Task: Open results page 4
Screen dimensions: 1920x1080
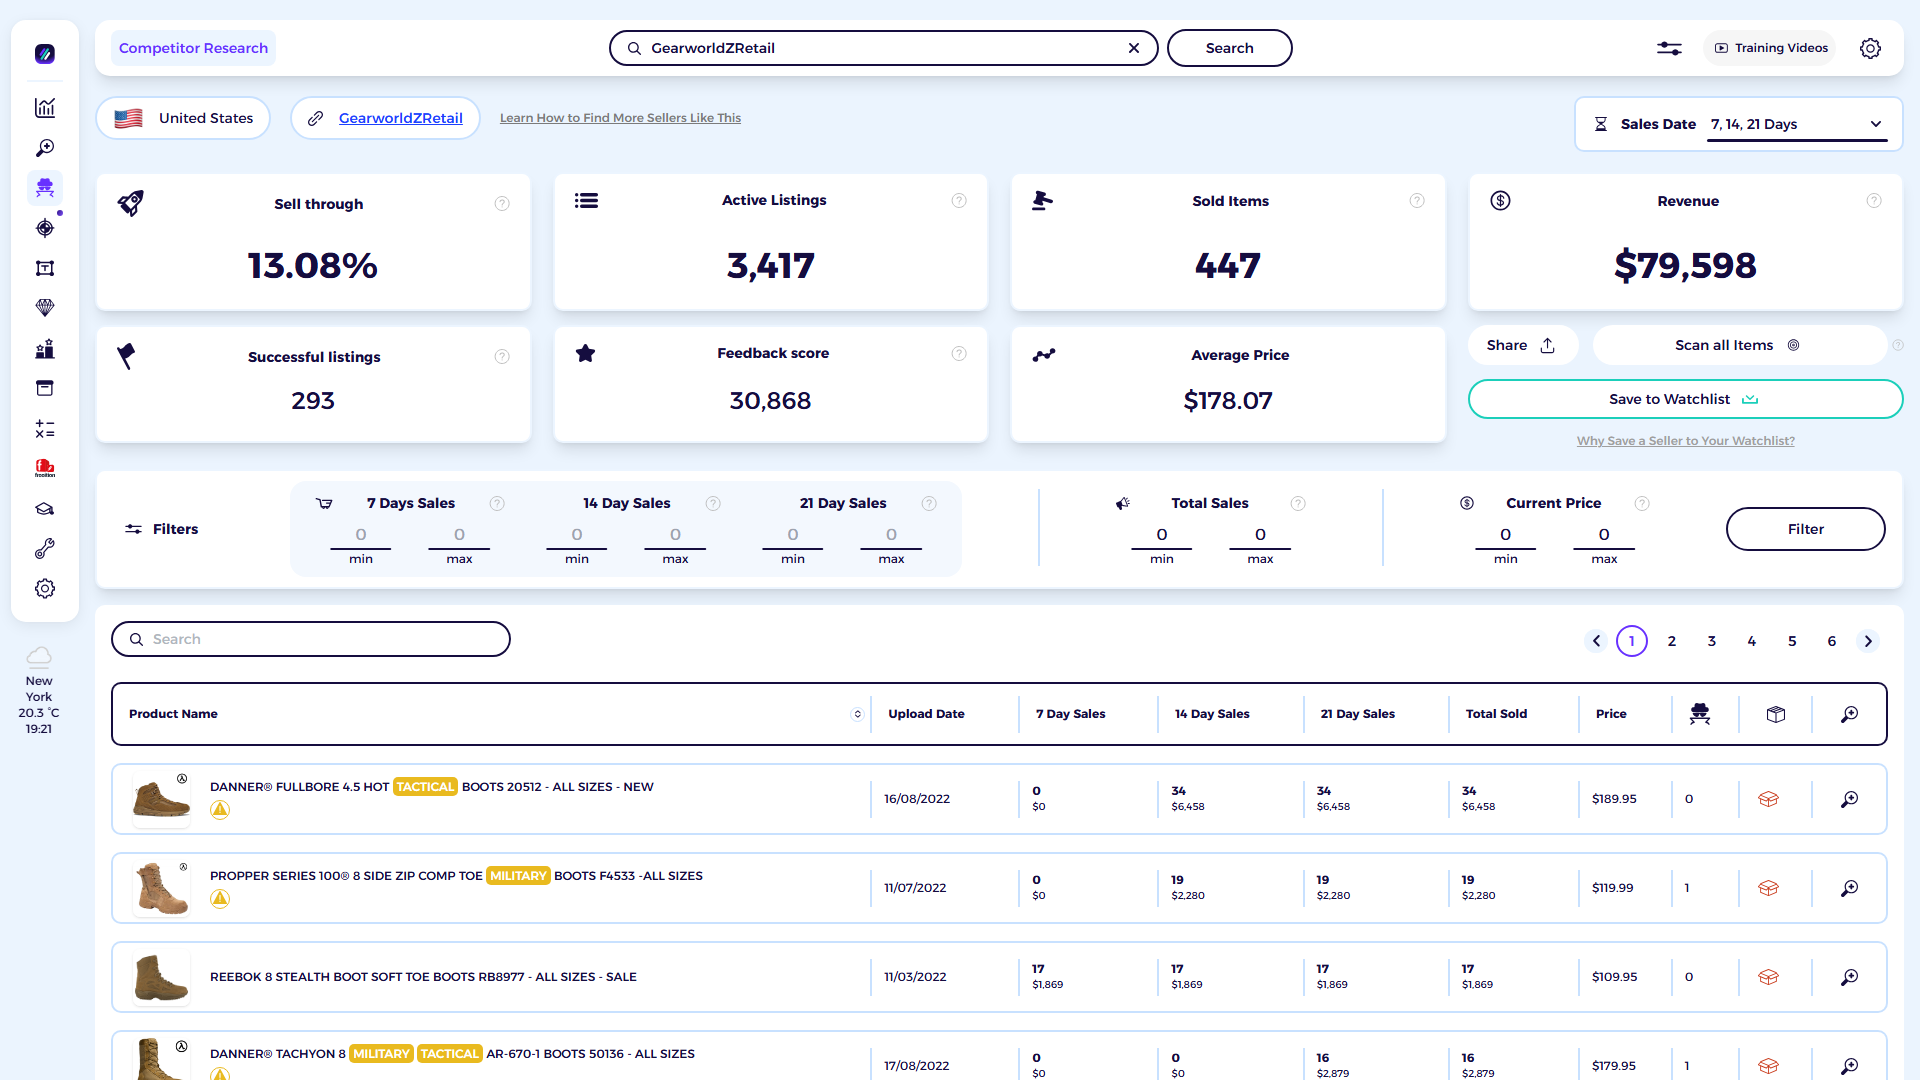Action: pos(1751,641)
